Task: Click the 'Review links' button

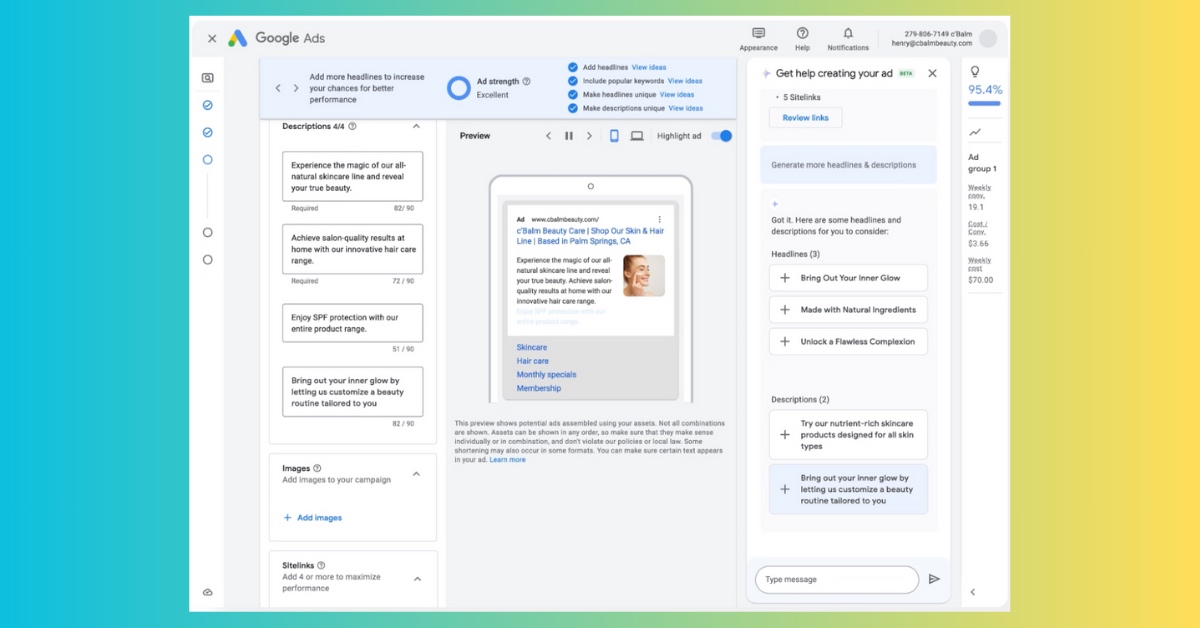Action: click(805, 118)
